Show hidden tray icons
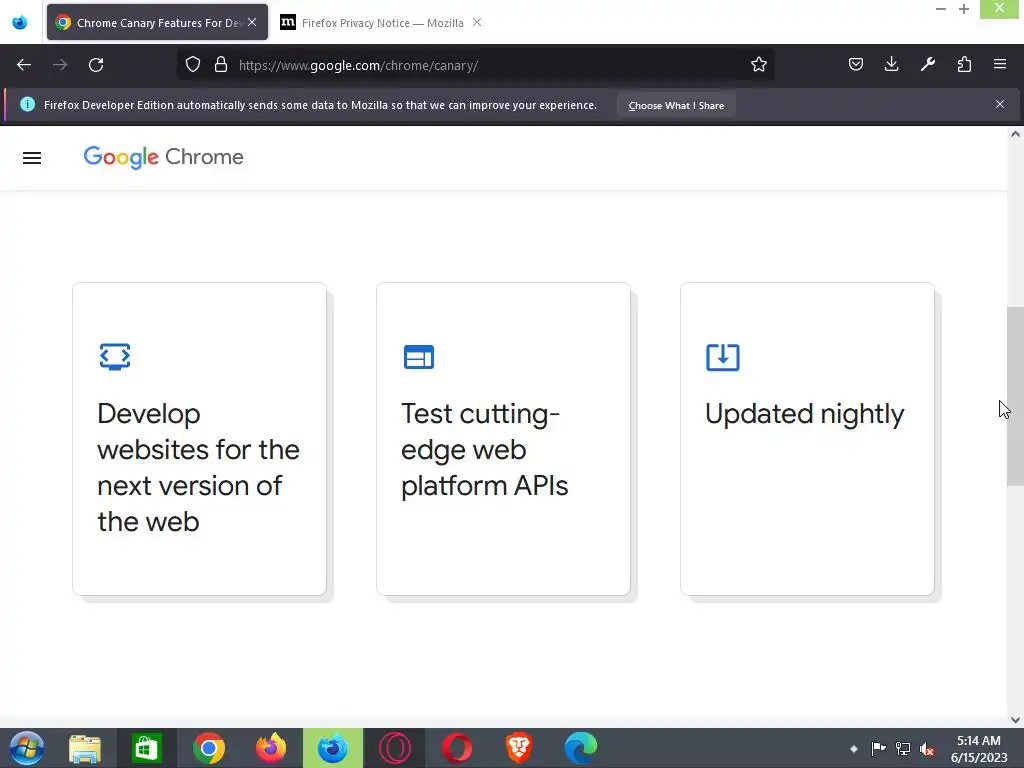Viewport: 1024px width, 768px height. [x=854, y=748]
